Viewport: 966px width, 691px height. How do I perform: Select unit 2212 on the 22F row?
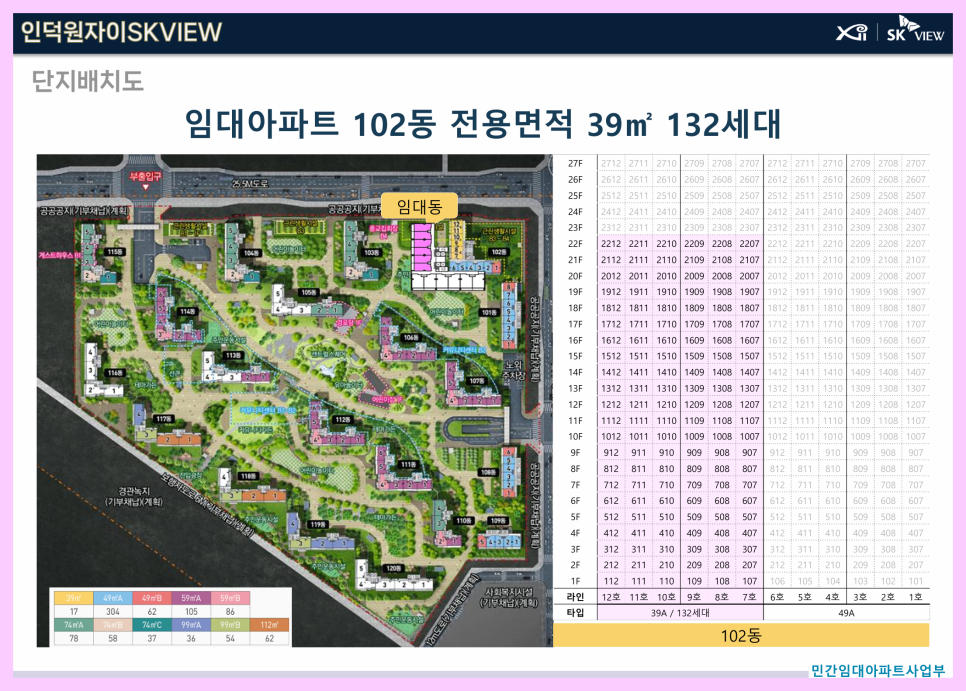(x=611, y=243)
